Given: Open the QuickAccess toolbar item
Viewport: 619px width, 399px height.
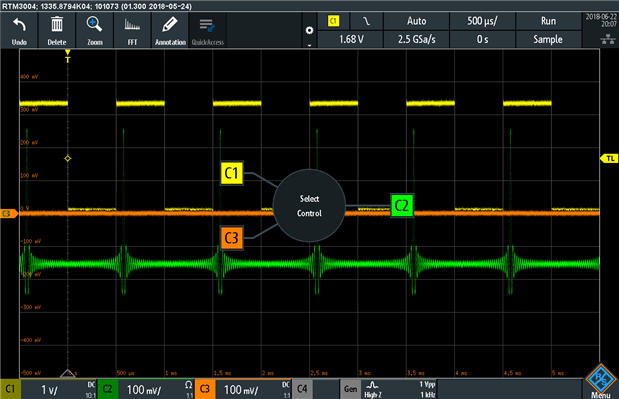Looking at the screenshot, I should pos(208,30).
